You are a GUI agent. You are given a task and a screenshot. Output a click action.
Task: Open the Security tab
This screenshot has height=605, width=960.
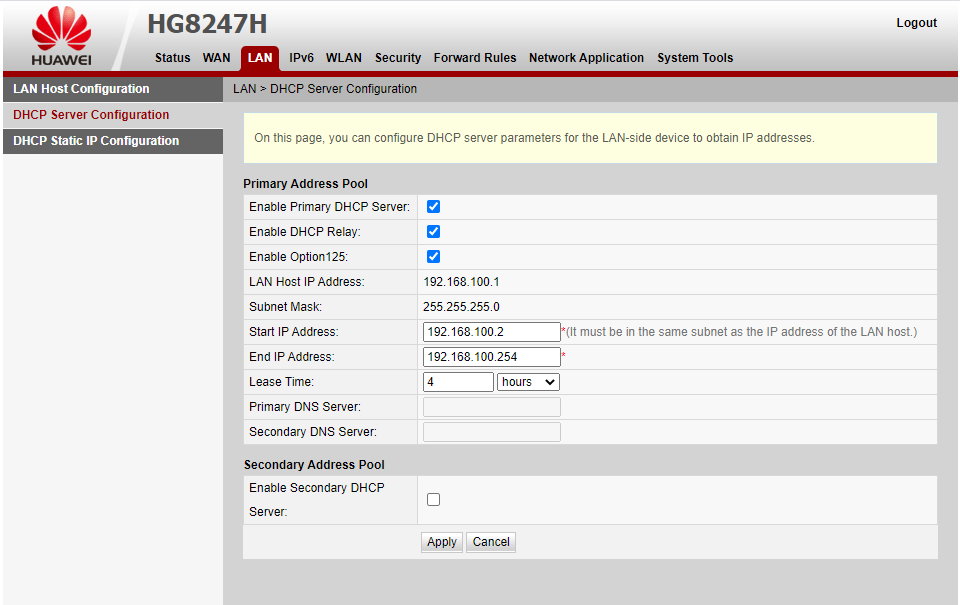click(x=398, y=58)
